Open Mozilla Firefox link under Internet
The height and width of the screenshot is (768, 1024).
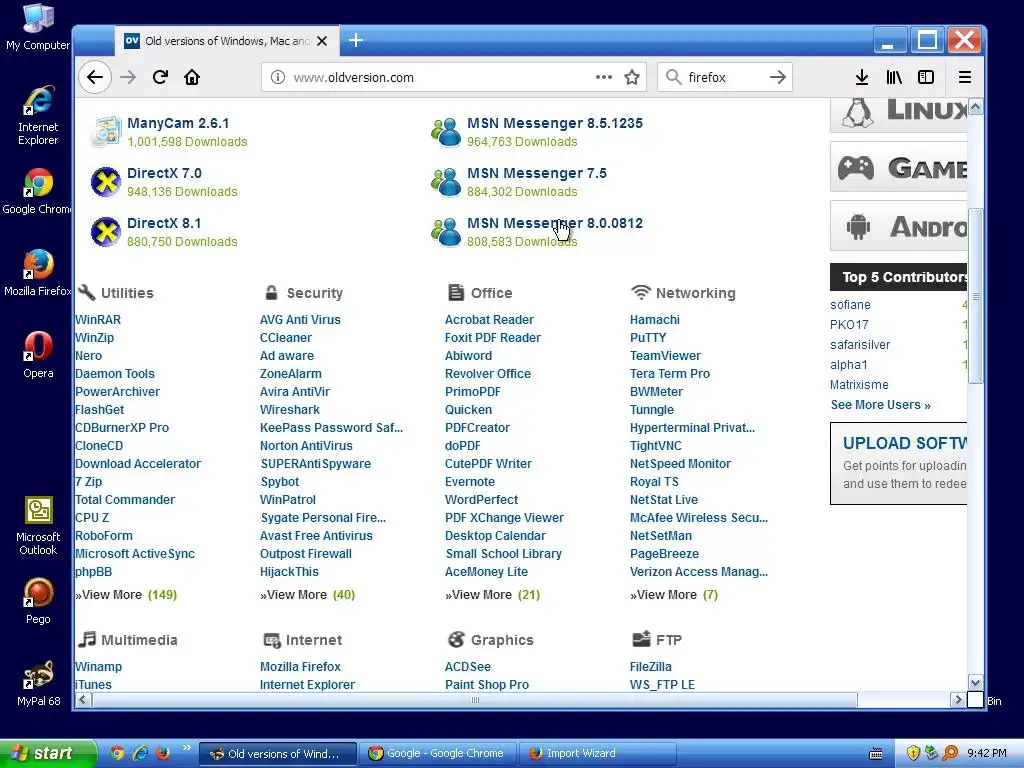pos(300,666)
